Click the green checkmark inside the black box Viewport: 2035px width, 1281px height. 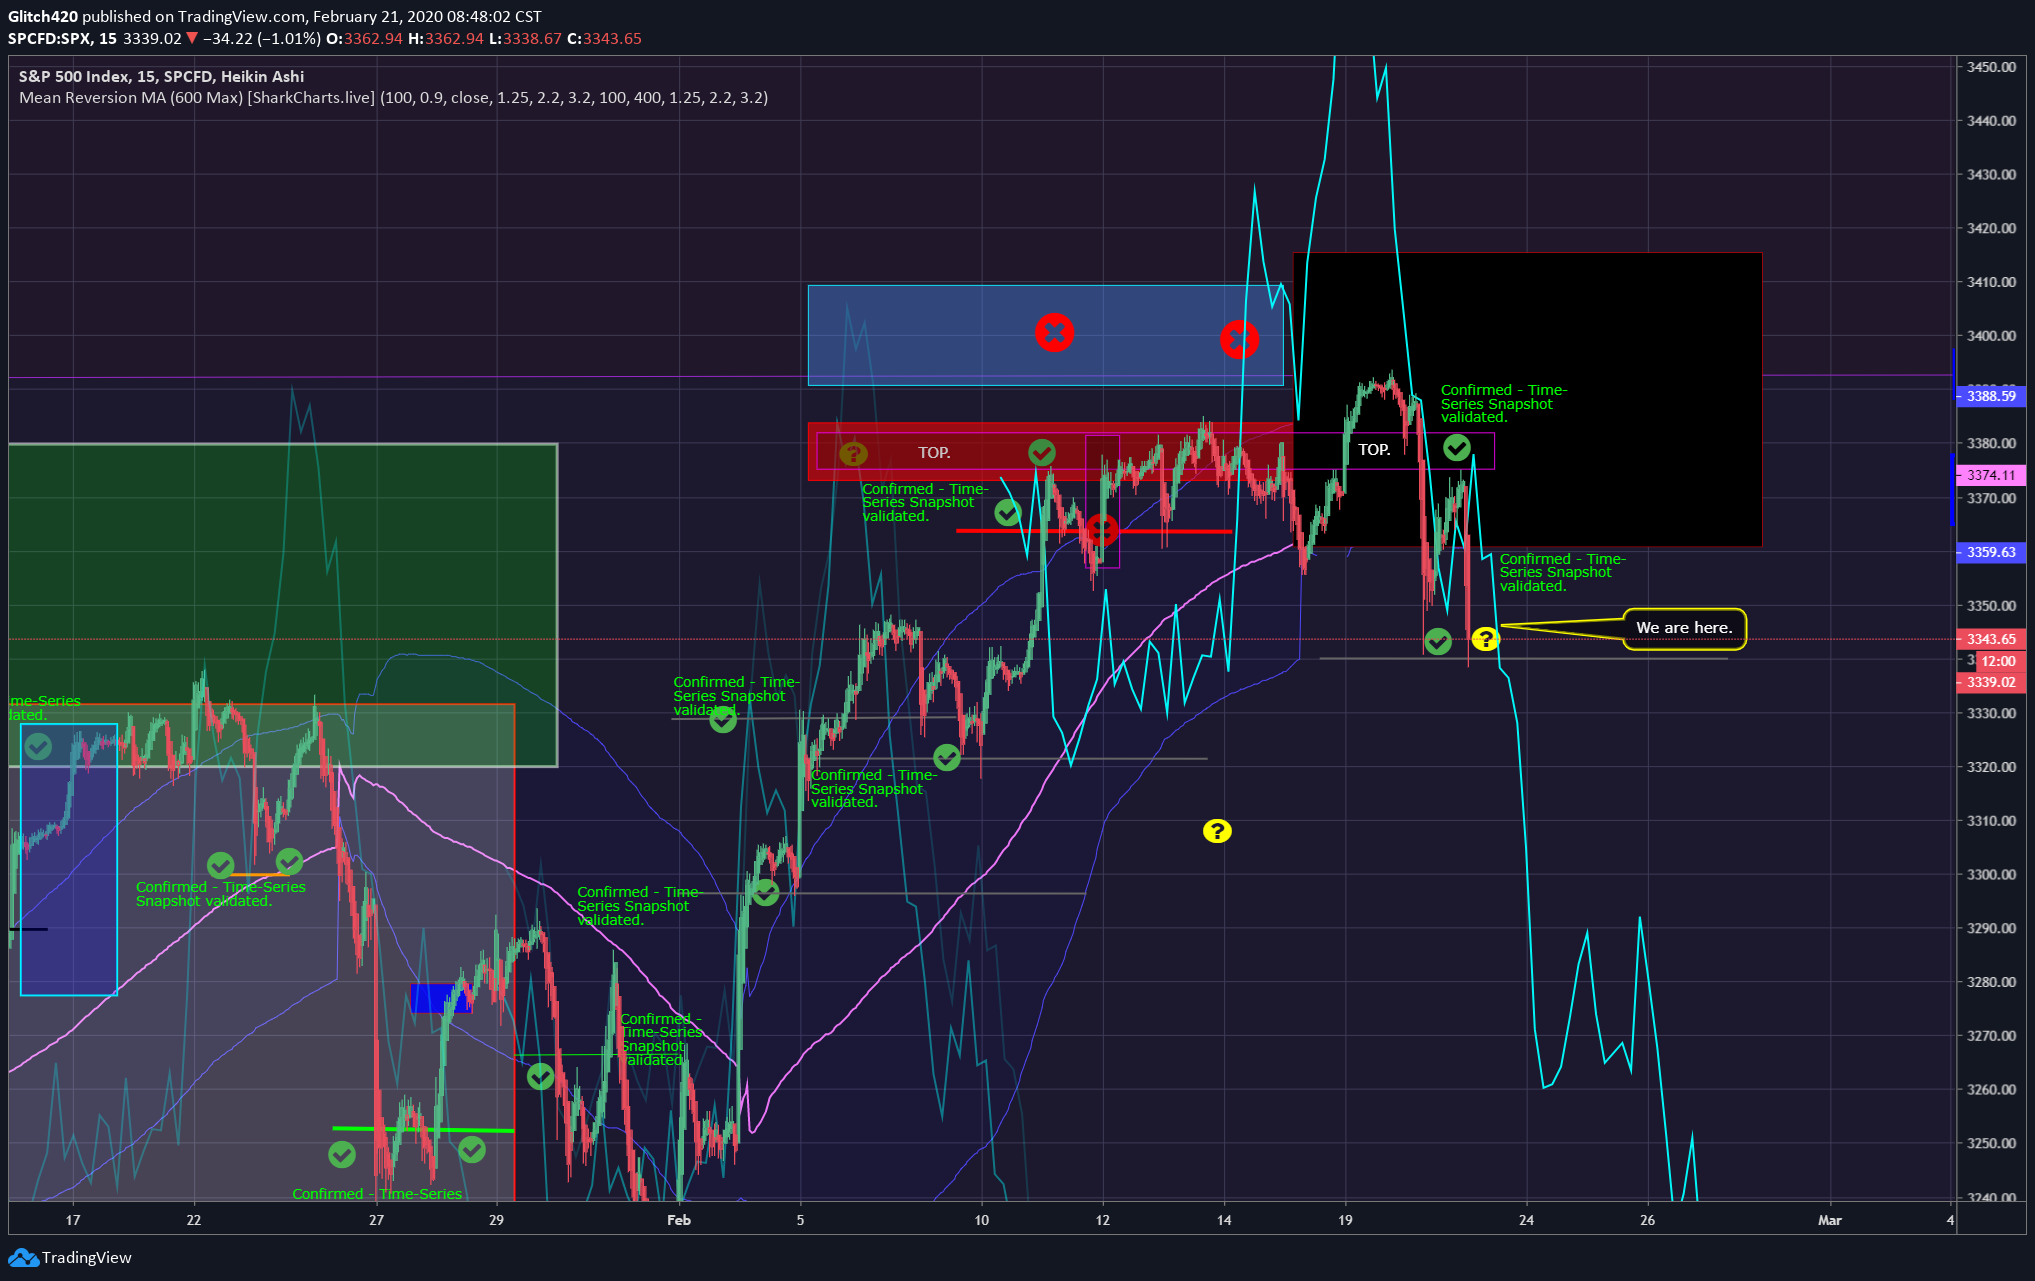[1457, 447]
